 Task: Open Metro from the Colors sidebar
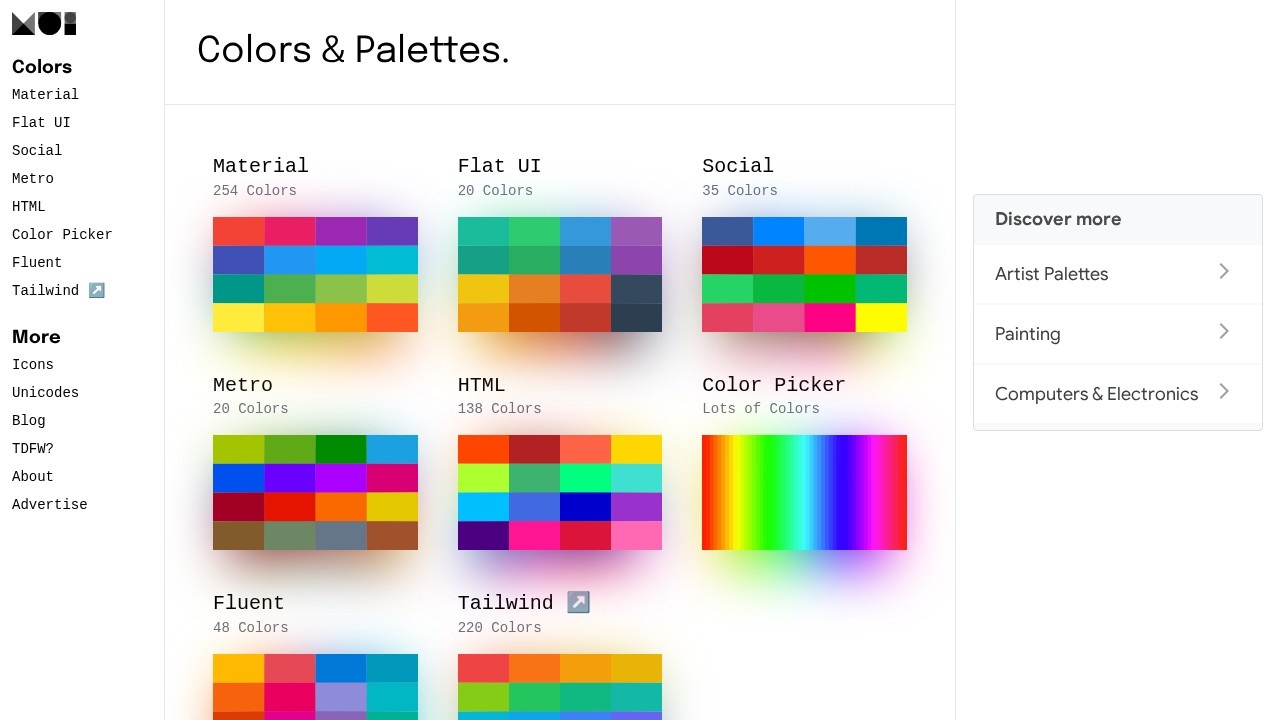click(32, 178)
